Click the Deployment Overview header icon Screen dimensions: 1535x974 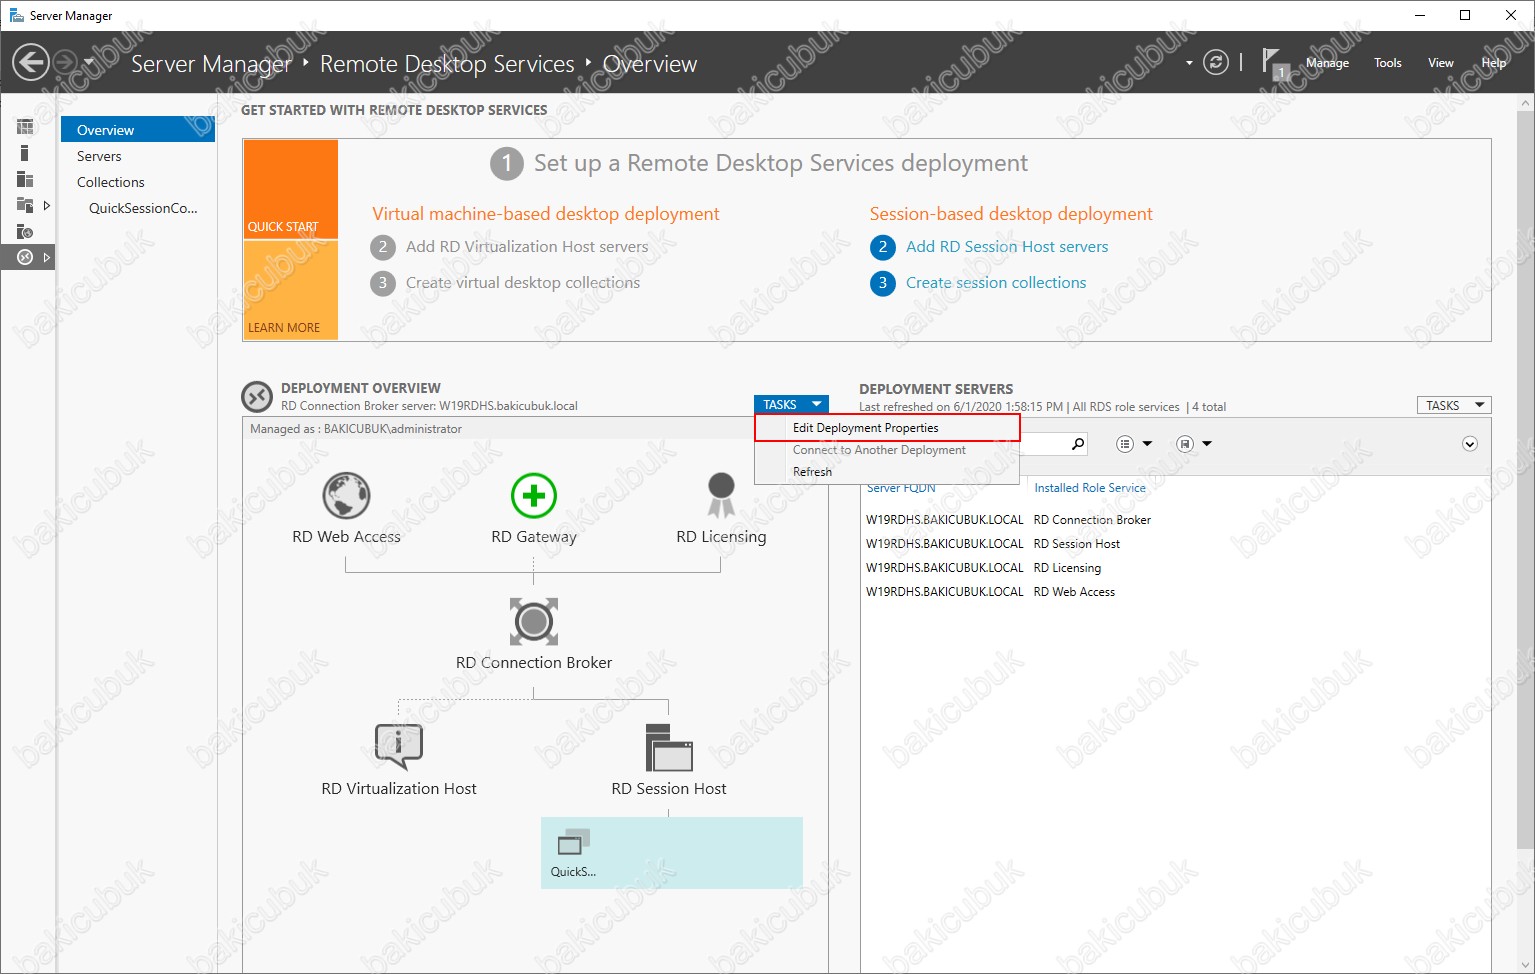(x=257, y=397)
